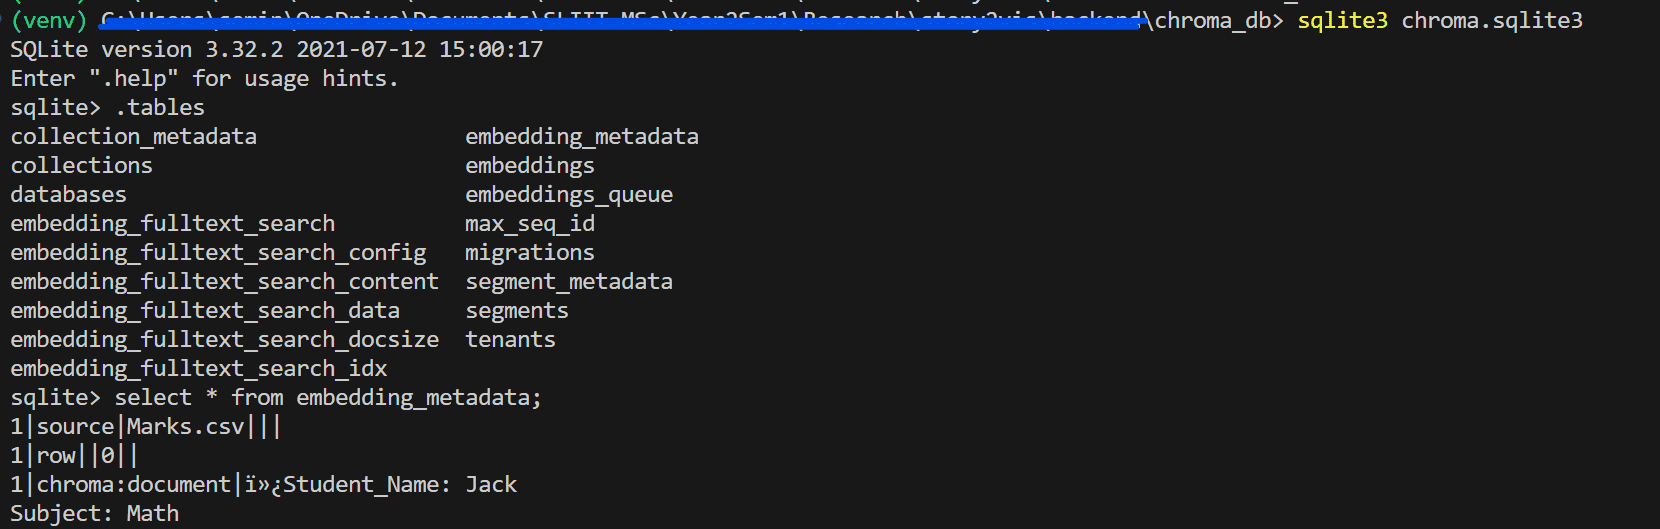Click the 'max_seq_id' table name
This screenshot has height=529, width=1660.
[529, 224]
